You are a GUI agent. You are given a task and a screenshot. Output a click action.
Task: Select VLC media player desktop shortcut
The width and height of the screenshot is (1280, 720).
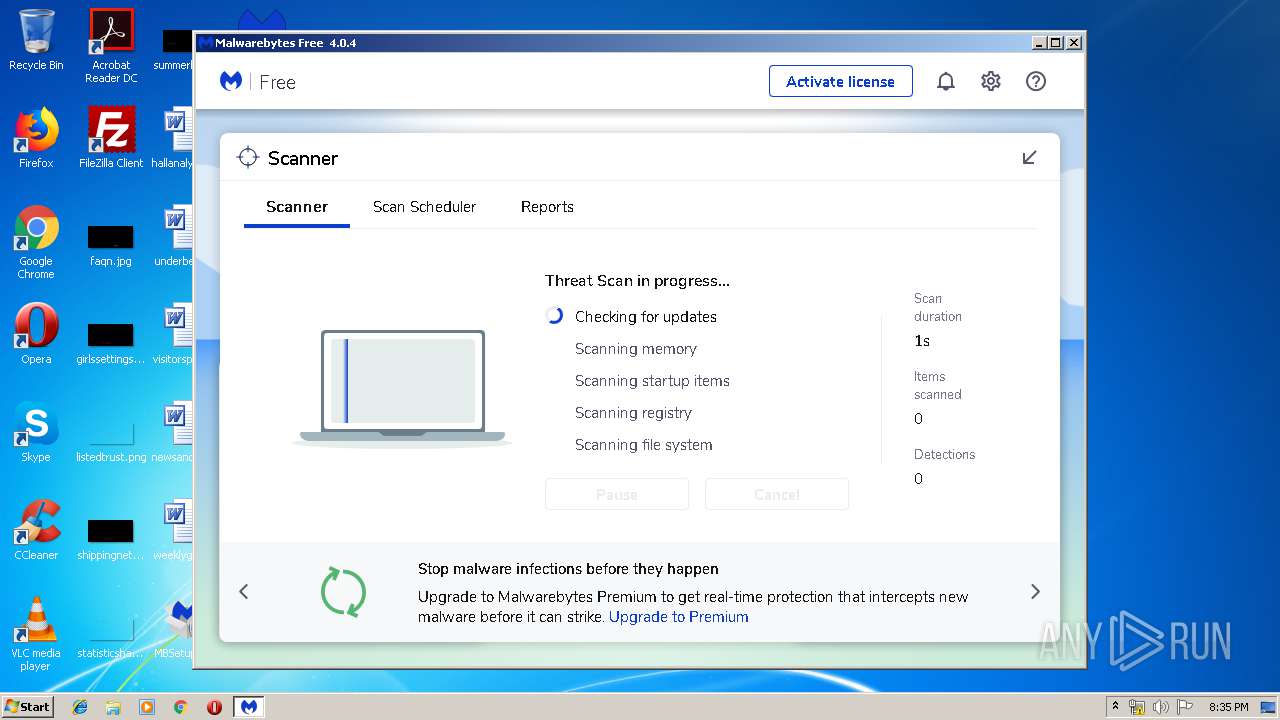tap(36, 634)
